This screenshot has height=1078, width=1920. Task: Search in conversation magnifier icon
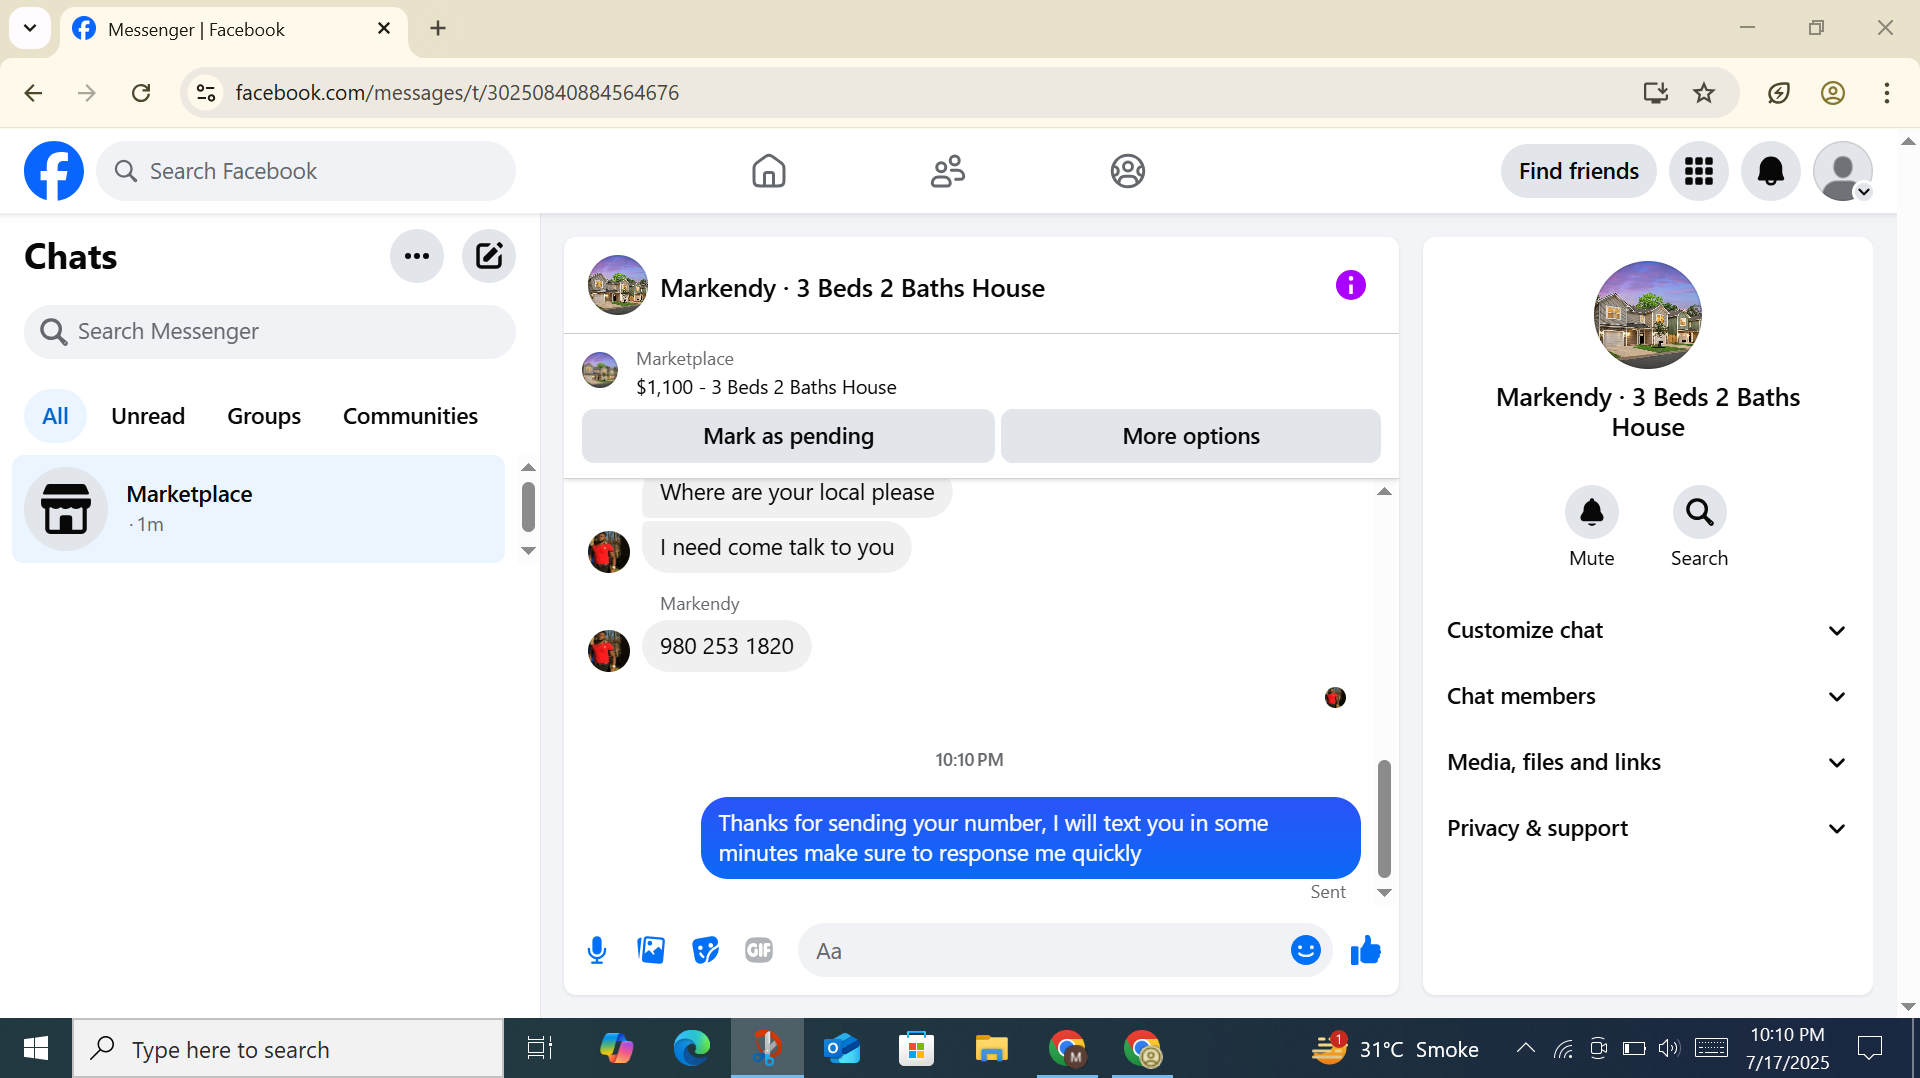(x=1699, y=512)
